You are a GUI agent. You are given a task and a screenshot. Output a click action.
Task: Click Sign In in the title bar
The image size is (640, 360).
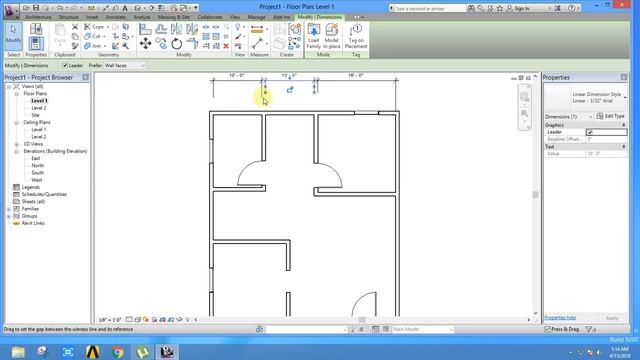[522, 8]
